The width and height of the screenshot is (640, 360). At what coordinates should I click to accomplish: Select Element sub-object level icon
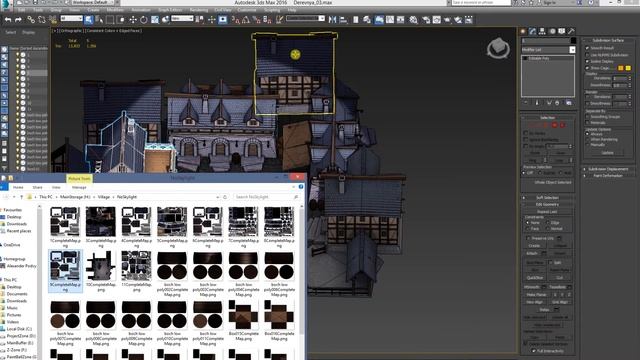pyautogui.click(x=562, y=125)
